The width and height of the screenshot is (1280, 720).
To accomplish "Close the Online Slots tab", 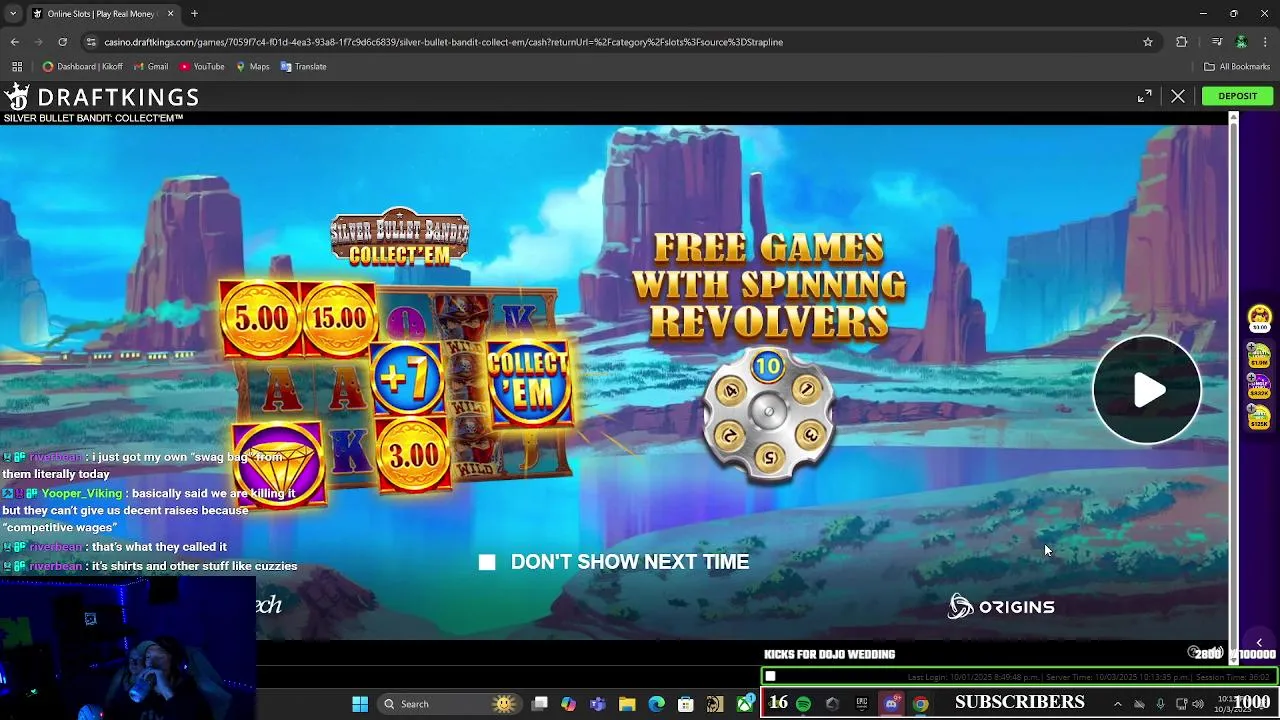I will (170, 14).
